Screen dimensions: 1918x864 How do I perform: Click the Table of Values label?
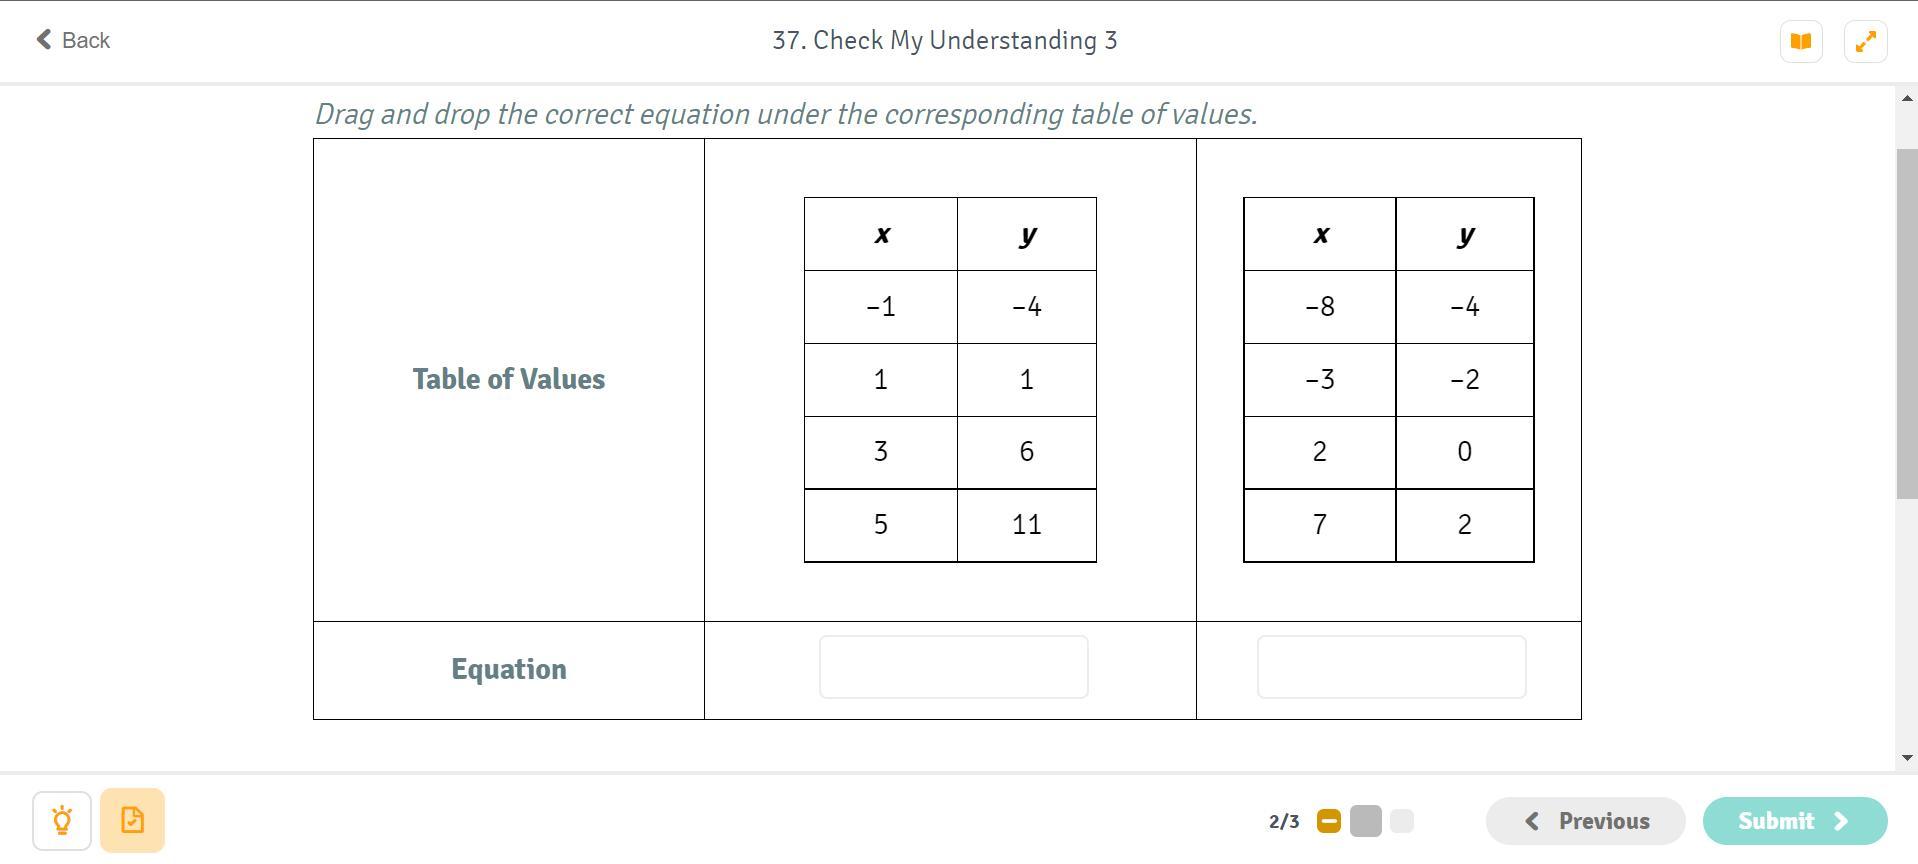click(509, 379)
